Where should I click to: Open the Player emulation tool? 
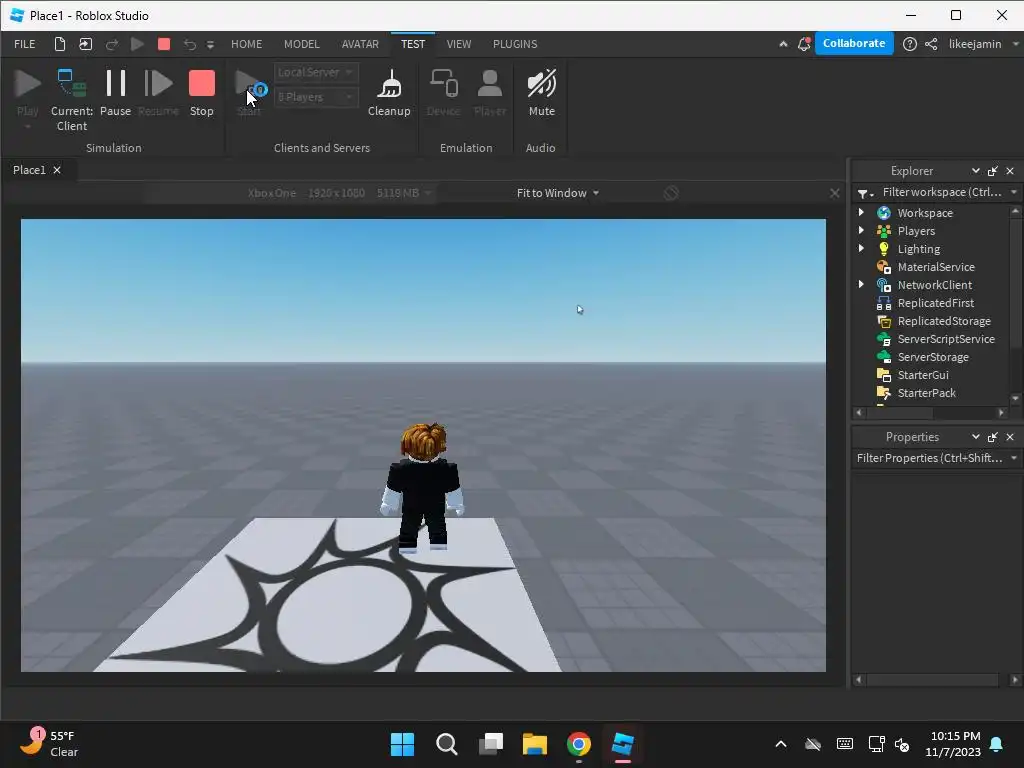pyautogui.click(x=490, y=93)
